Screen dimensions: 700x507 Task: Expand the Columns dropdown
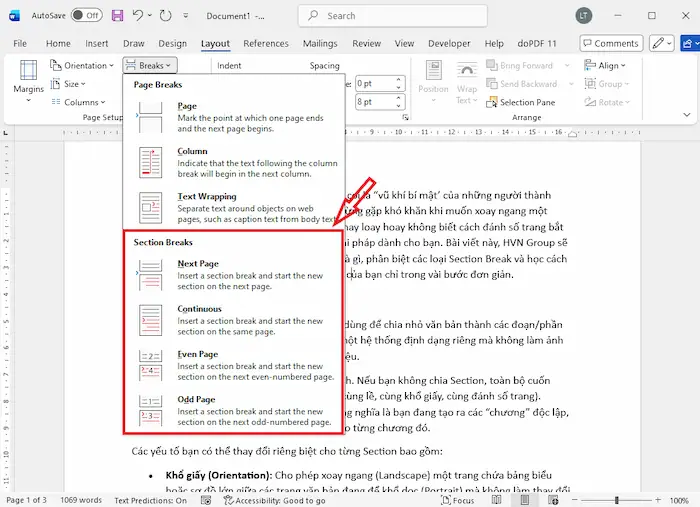78,102
